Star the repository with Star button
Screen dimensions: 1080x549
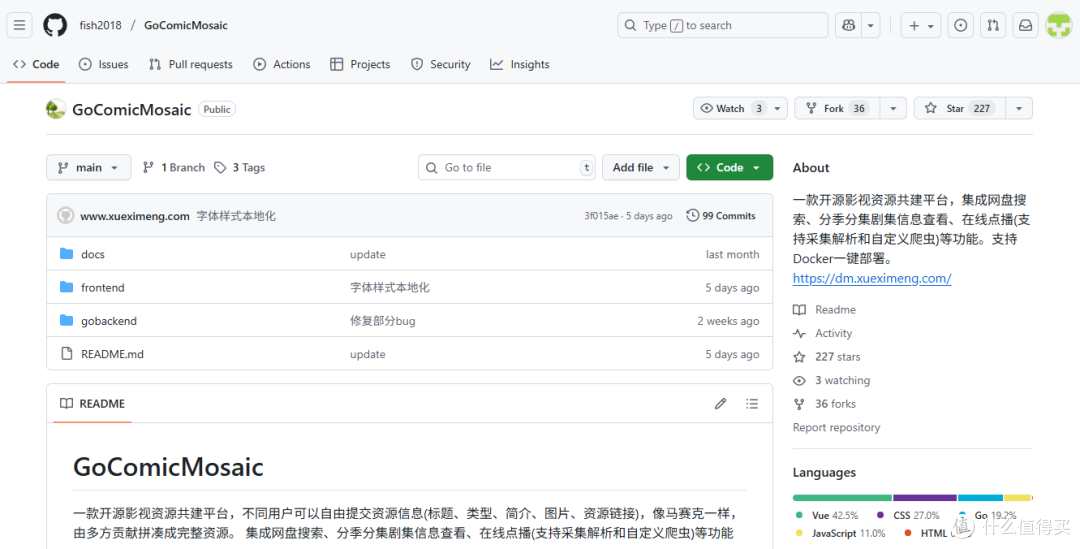tap(960, 108)
